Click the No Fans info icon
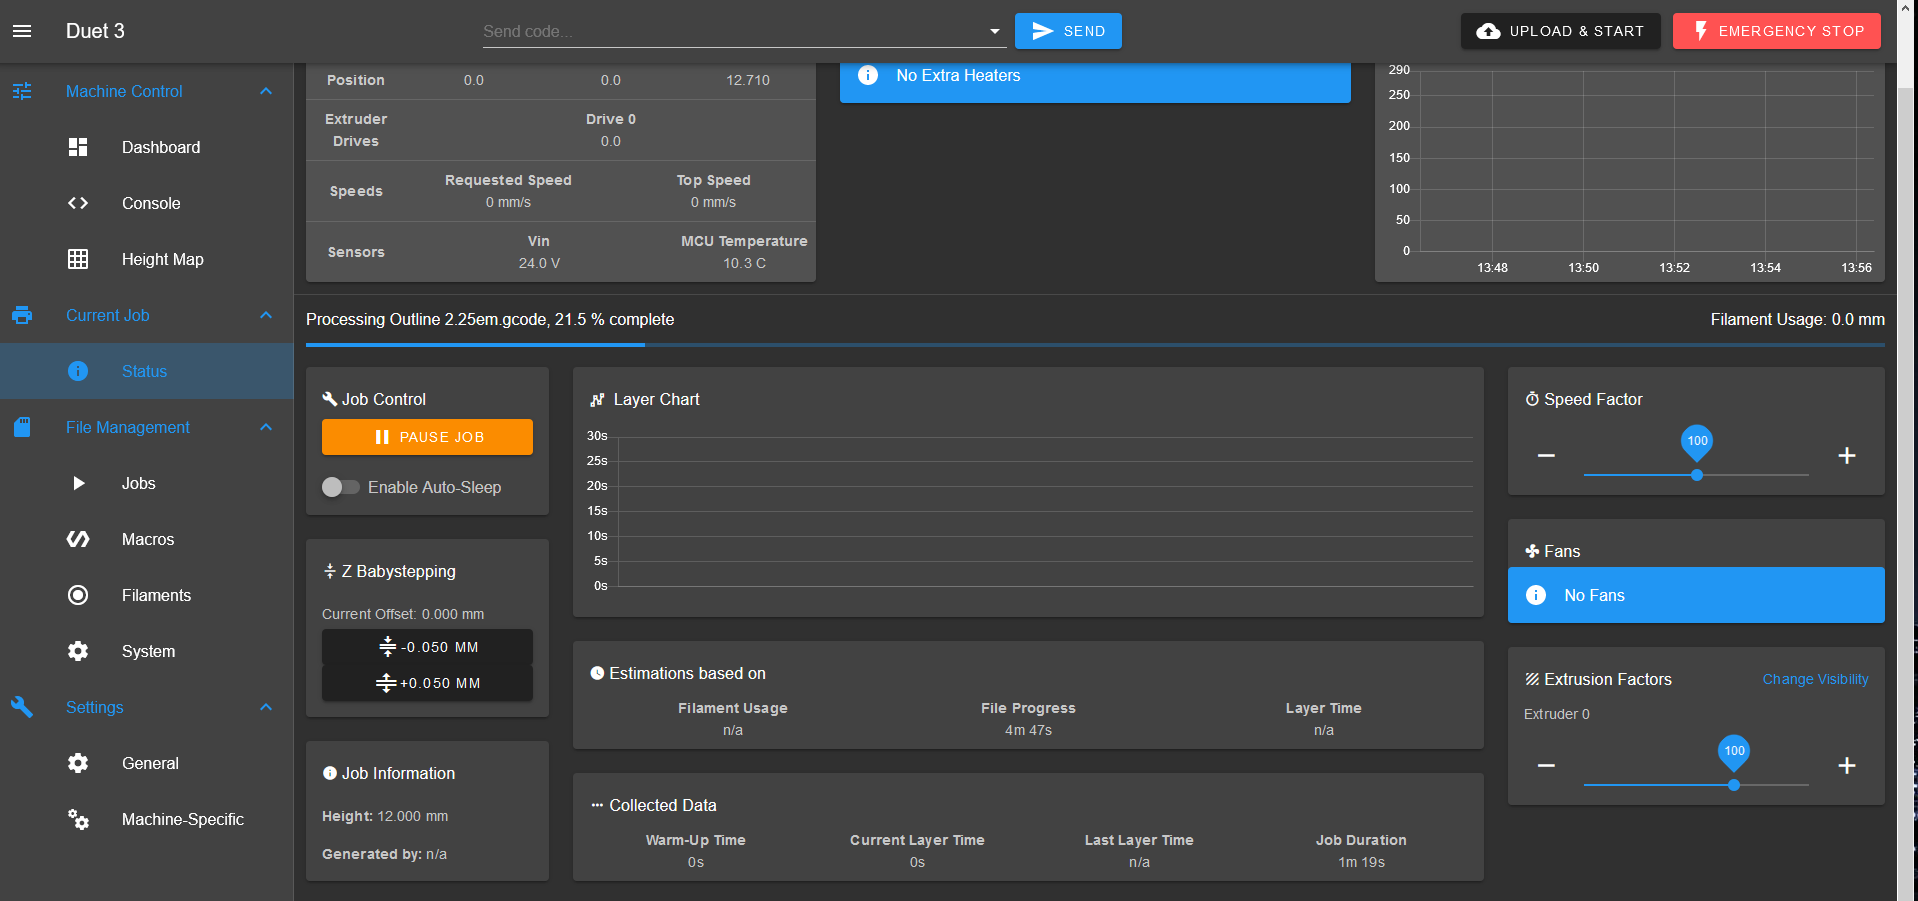Screen dimensions: 1918x901 pos(1536,595)
